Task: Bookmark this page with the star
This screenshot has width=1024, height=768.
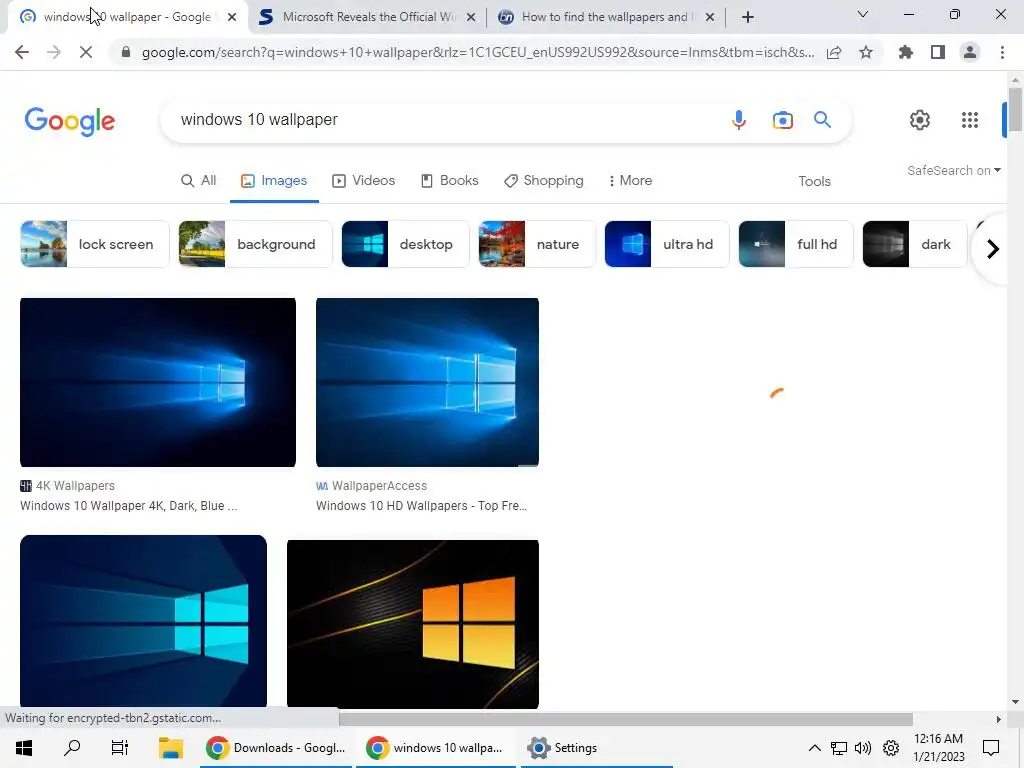Action: point(866,52)
